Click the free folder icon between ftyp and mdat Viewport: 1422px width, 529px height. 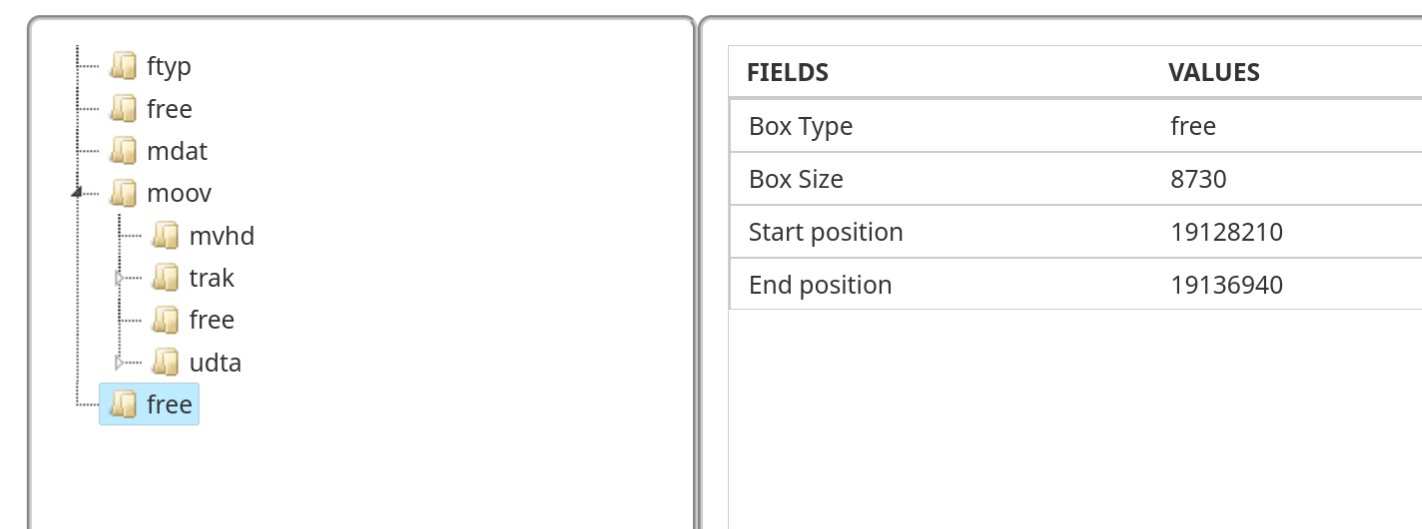(x=123, y=109)
